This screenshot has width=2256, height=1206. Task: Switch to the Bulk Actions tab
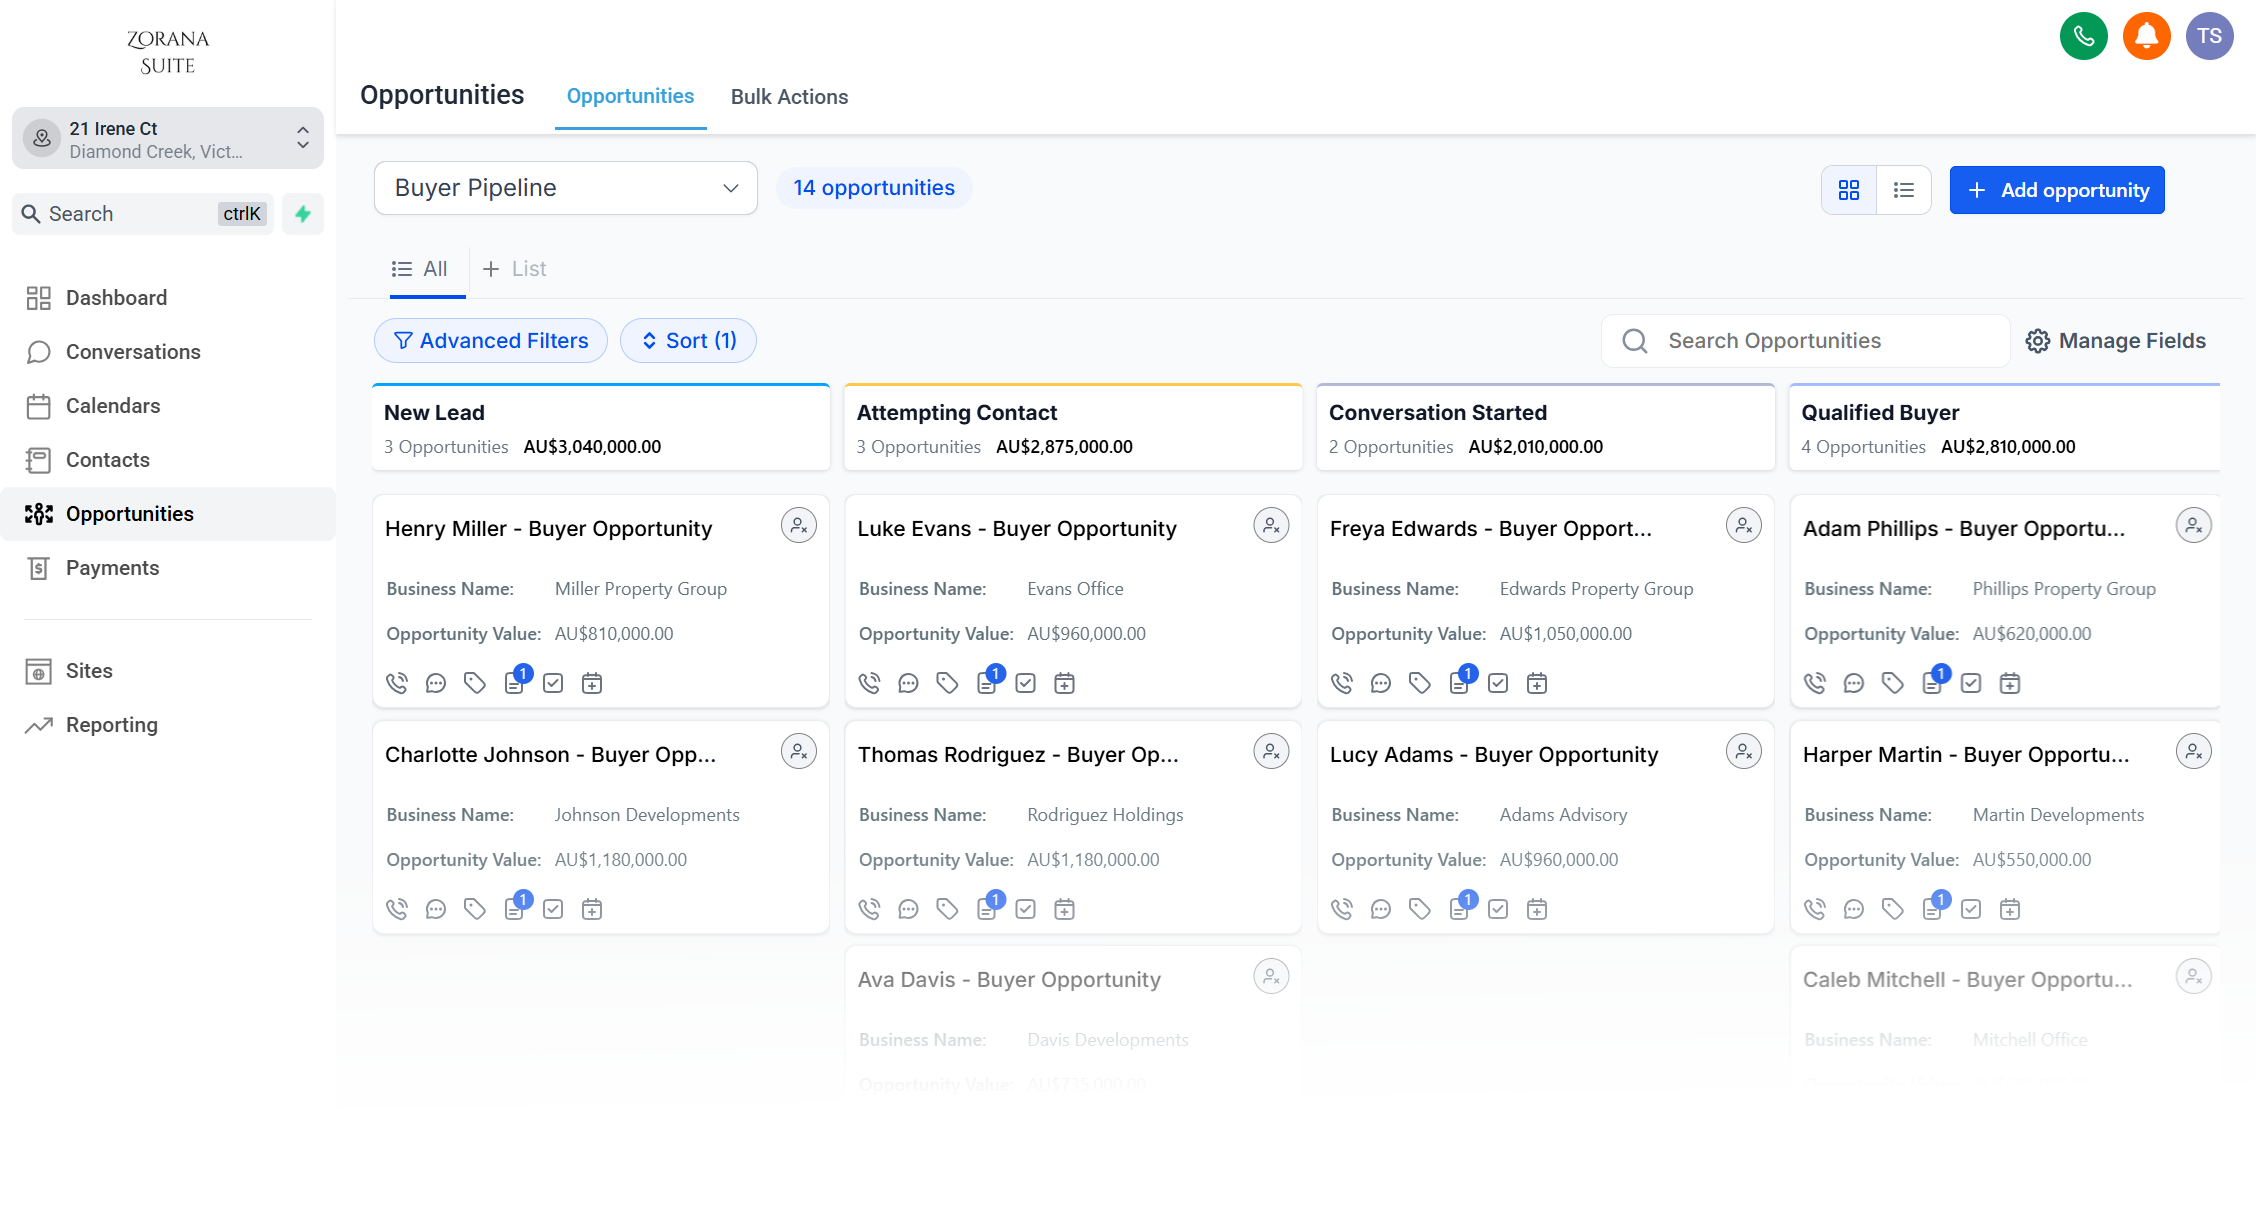[x=789, y=97]
